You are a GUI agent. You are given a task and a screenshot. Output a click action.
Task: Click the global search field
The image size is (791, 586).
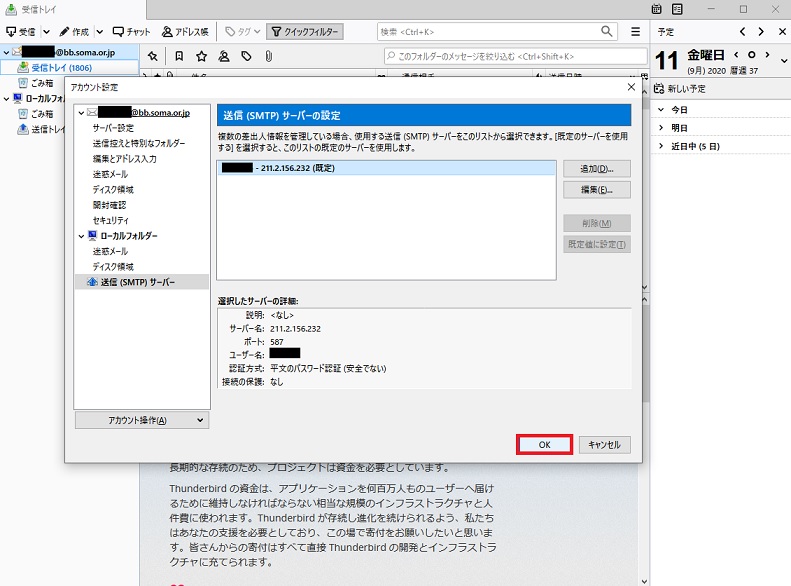pyautogui.click(x=488, y=32)
